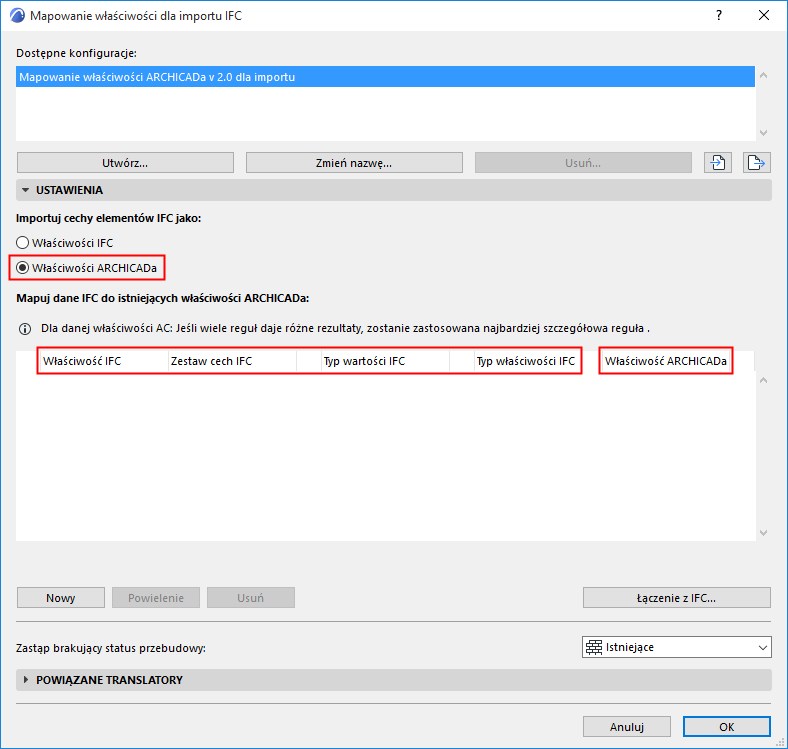Click the configurations list scroll-up arrow
The image size is (788, 749).
click(763, 75)
